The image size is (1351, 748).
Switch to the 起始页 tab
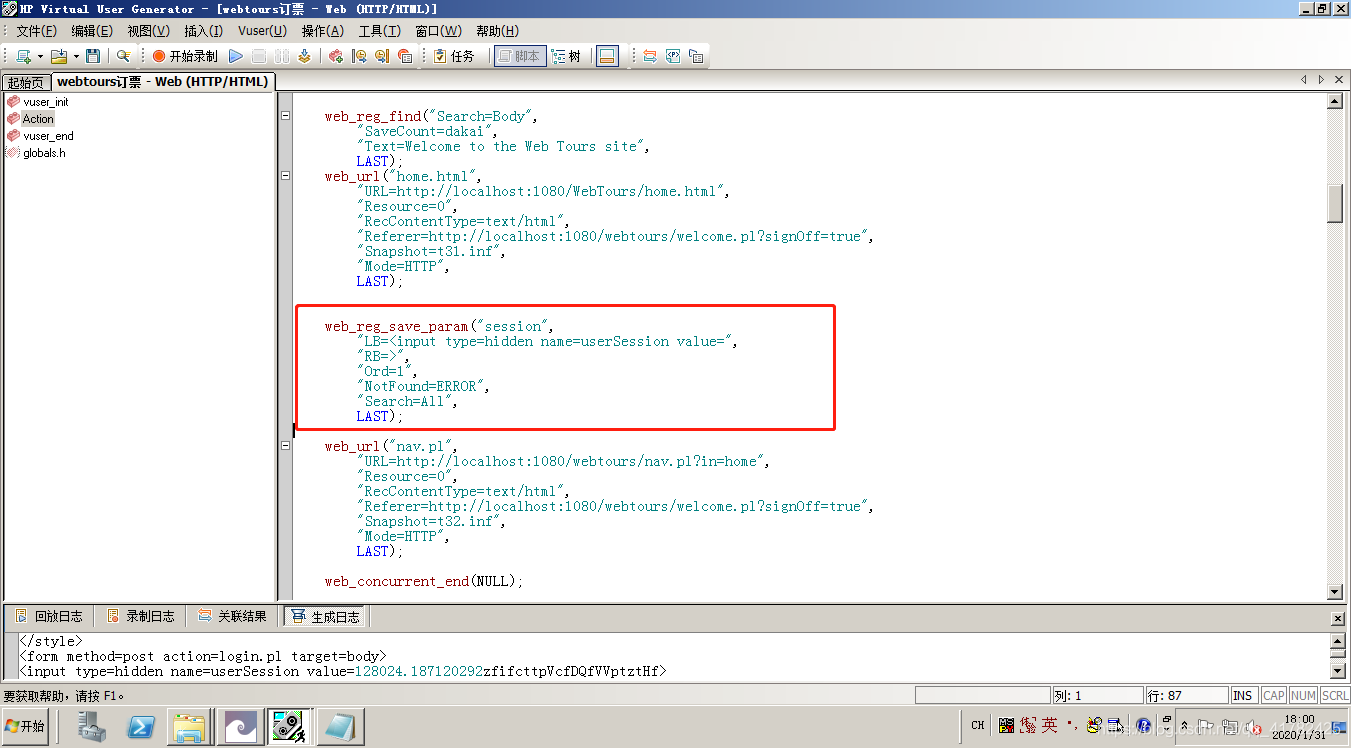[x=26, y=82]
